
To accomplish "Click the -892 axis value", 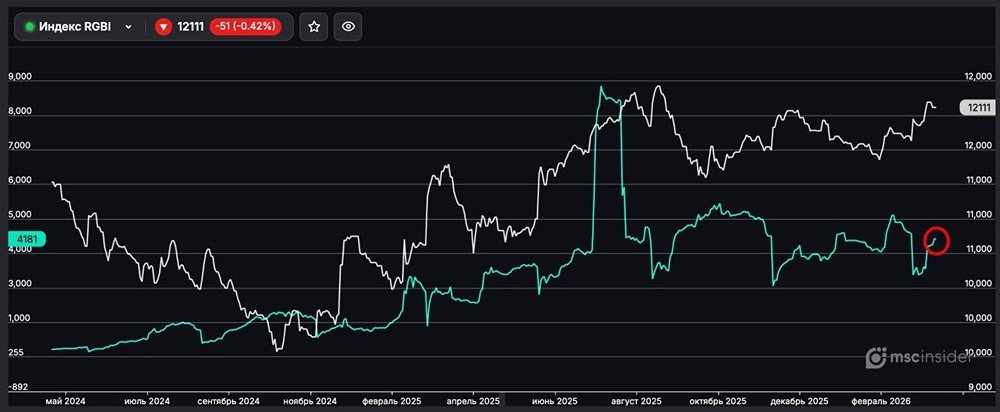I will click(x=17, y=387).
